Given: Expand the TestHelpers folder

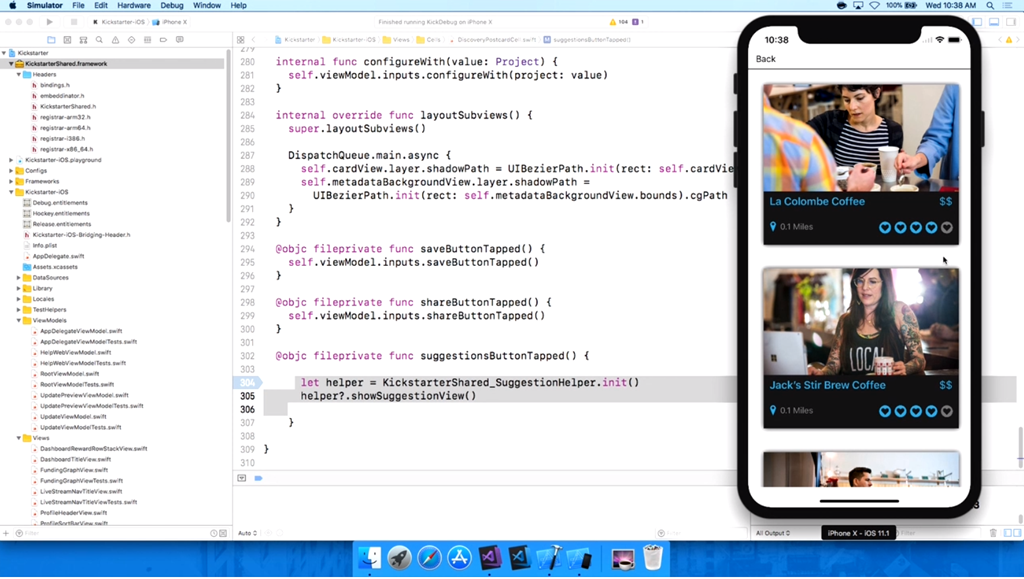Looking at the screenshot, I should point(19,310).
